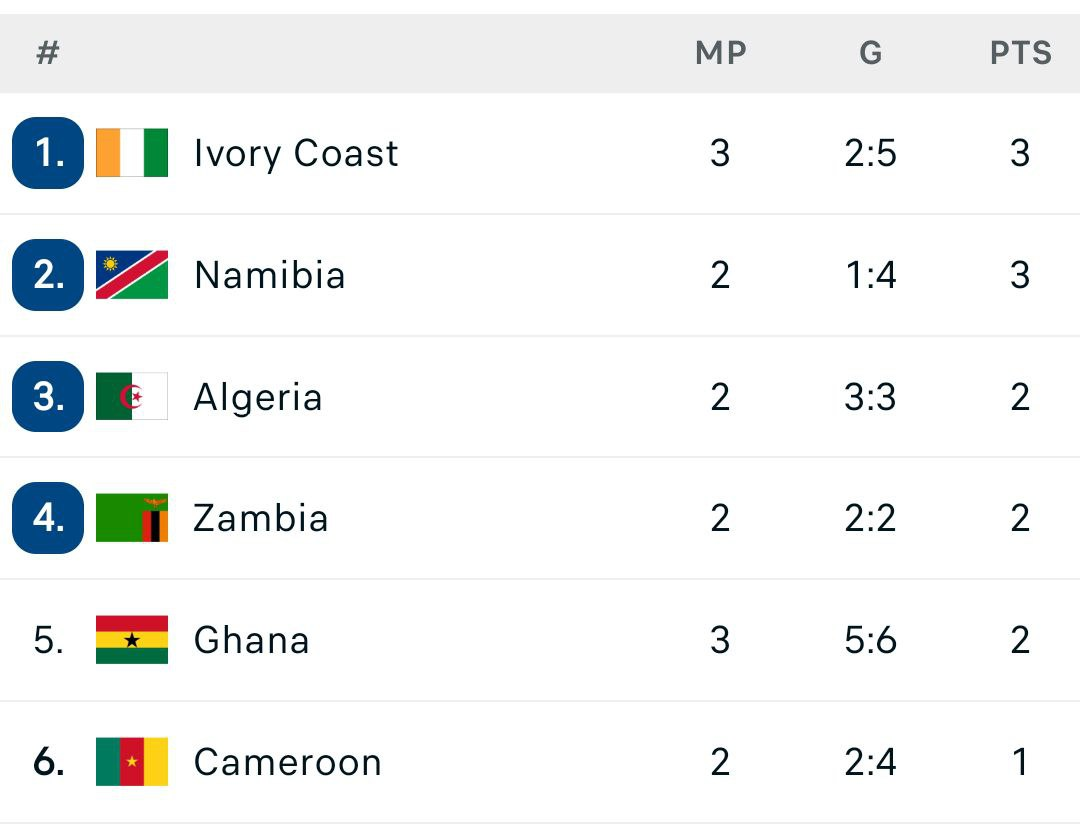This screenshot has height=828, width=1080.
Task: Sort table by MP column header
Action: [x=720, y=53]
